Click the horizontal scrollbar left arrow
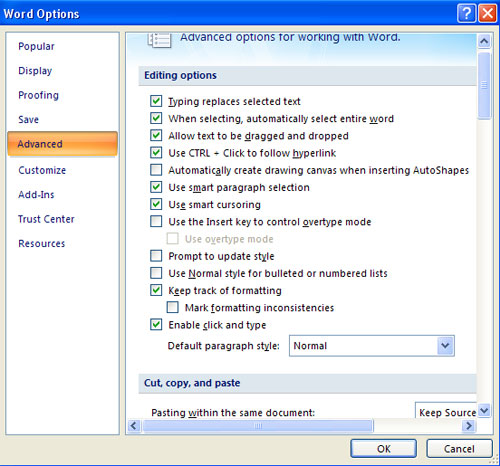The height and width of the screenshot is (466, 500). [x=134, y=425]
